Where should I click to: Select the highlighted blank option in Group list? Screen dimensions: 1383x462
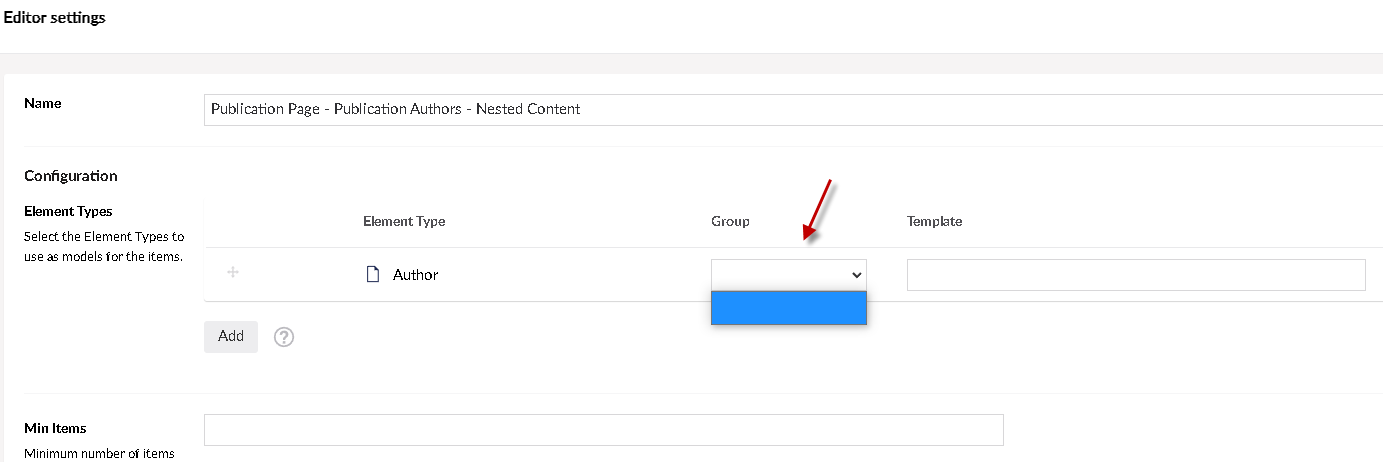pyautogui.click(x=788, y=308)
